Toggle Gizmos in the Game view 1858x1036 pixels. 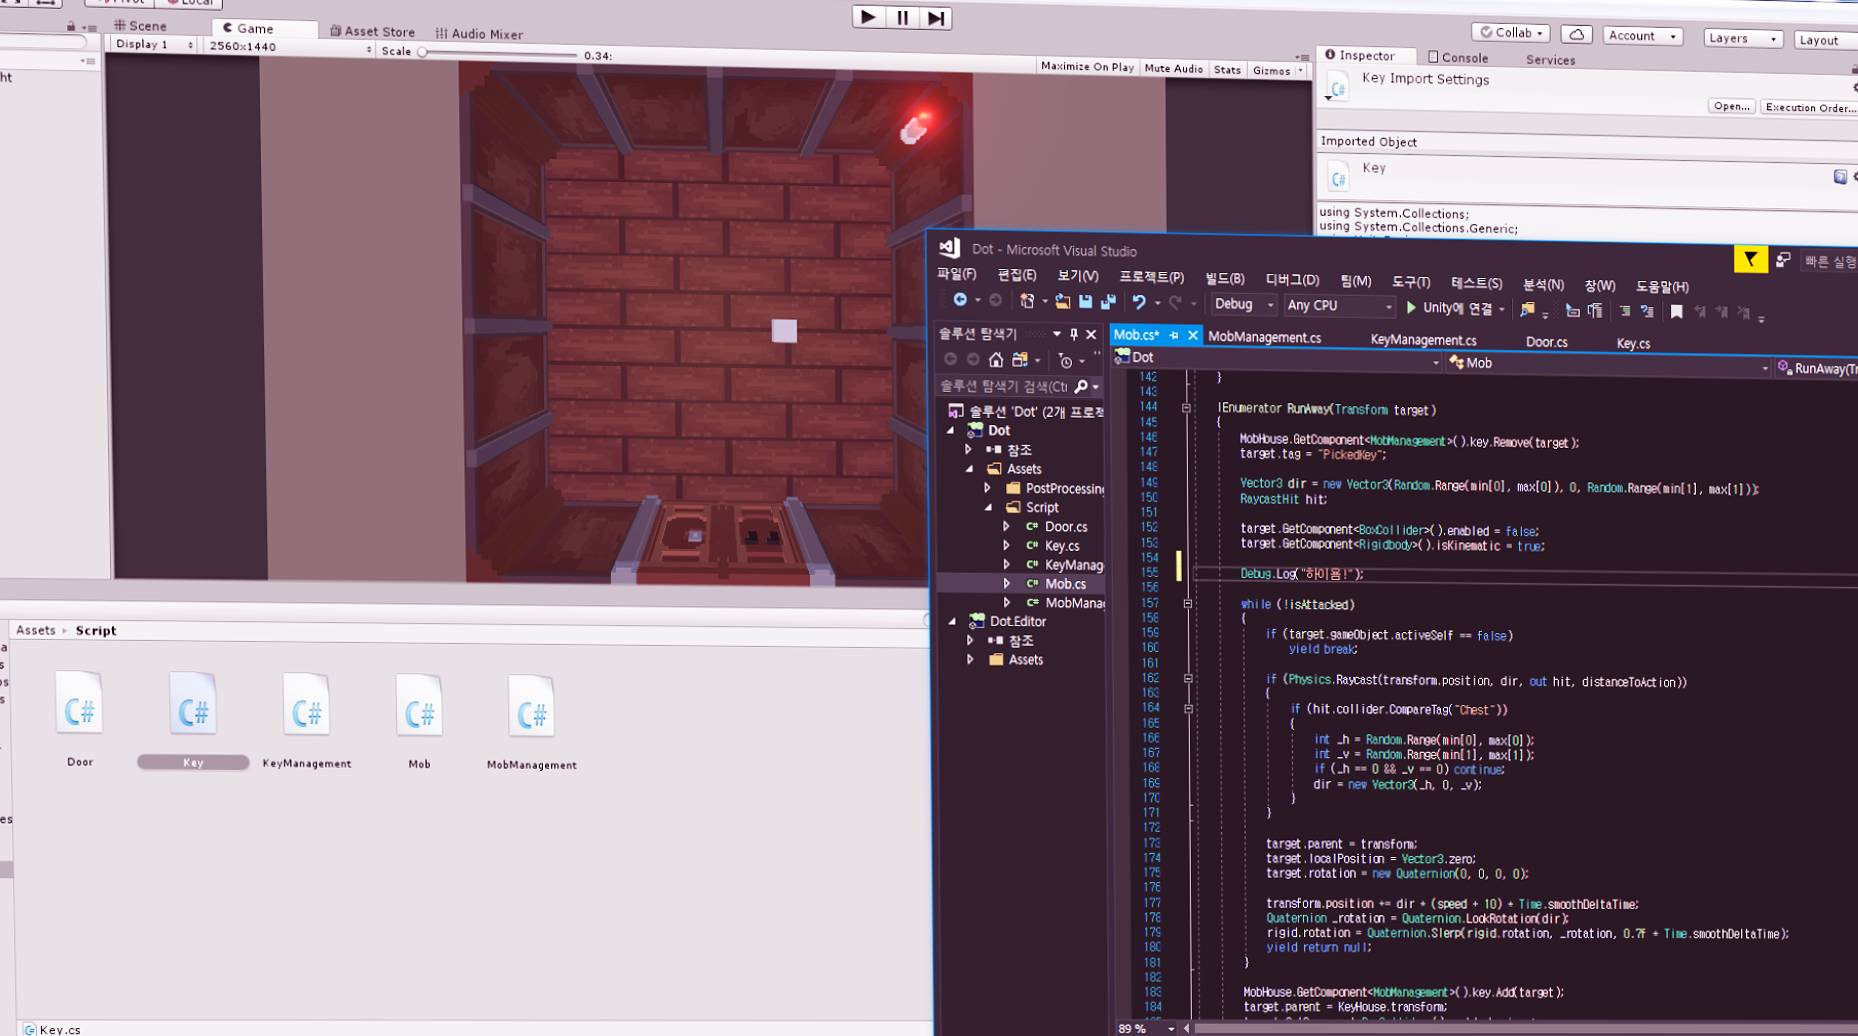1278,71
